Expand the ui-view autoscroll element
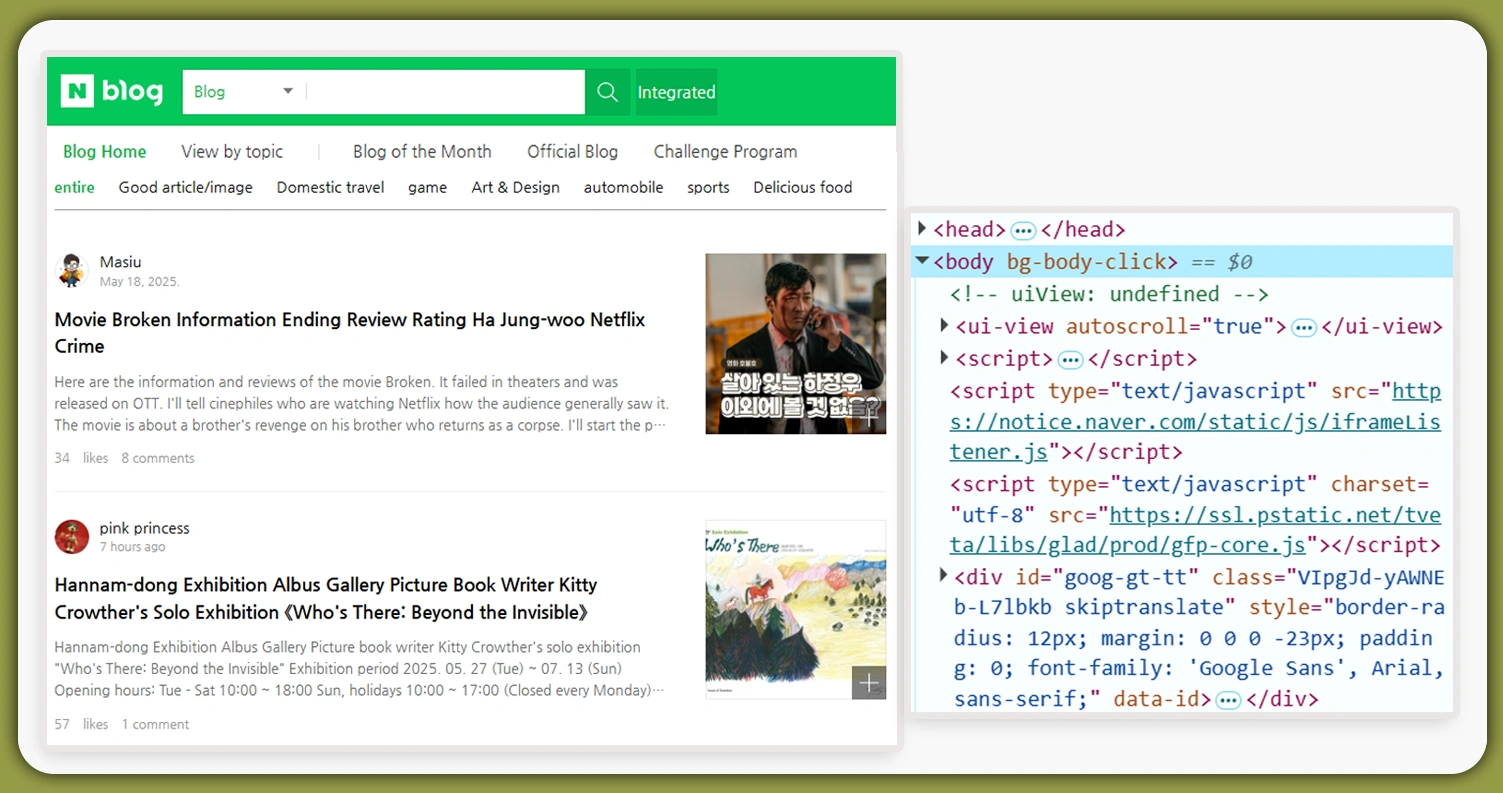Viewport: 1503px width, 793px height. point(944,326)
